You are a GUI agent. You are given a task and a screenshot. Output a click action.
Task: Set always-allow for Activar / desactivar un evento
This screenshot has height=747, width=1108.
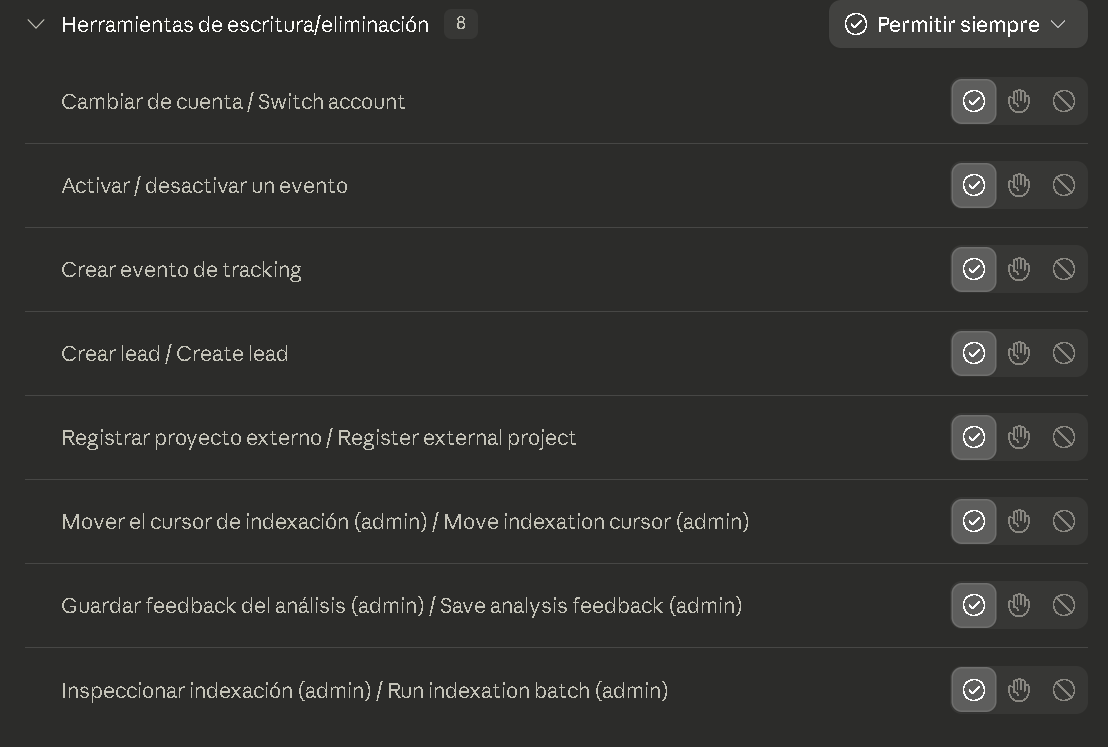coord(974,185)
